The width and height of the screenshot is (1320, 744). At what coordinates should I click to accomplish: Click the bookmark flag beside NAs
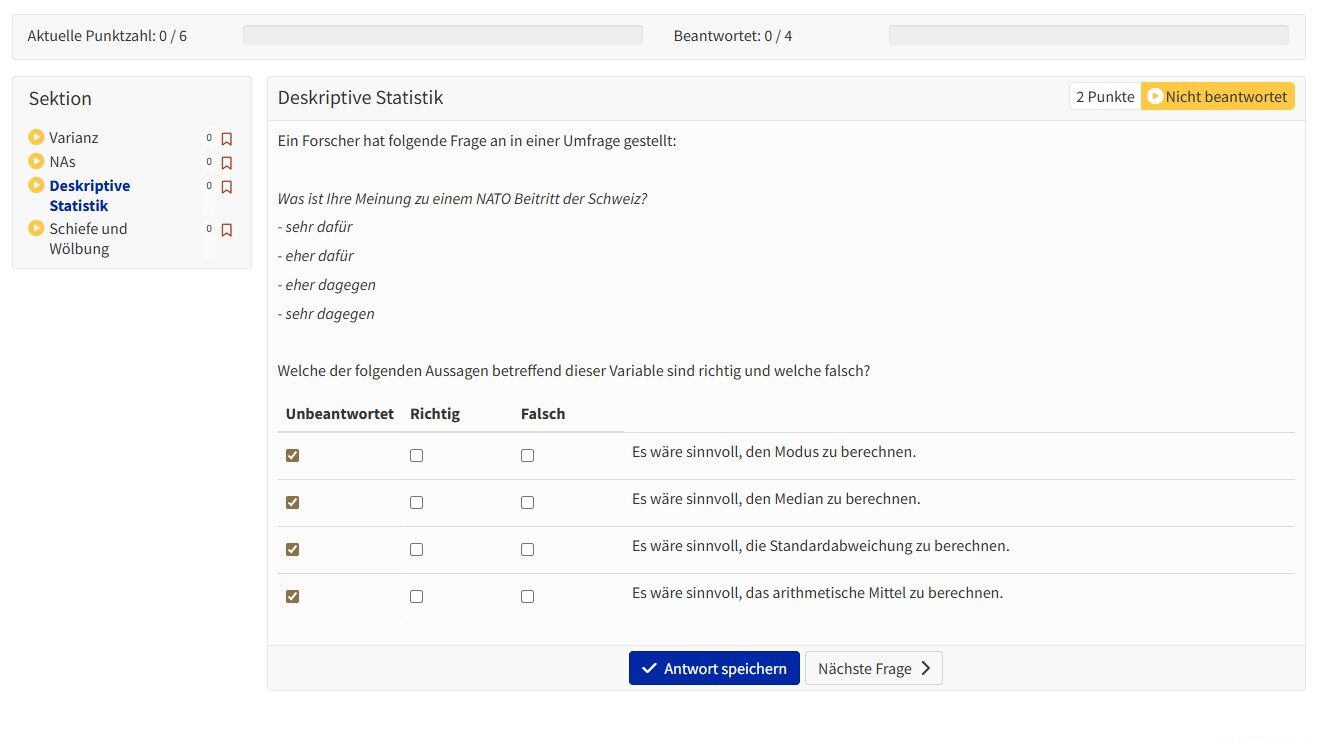point(227,162)
